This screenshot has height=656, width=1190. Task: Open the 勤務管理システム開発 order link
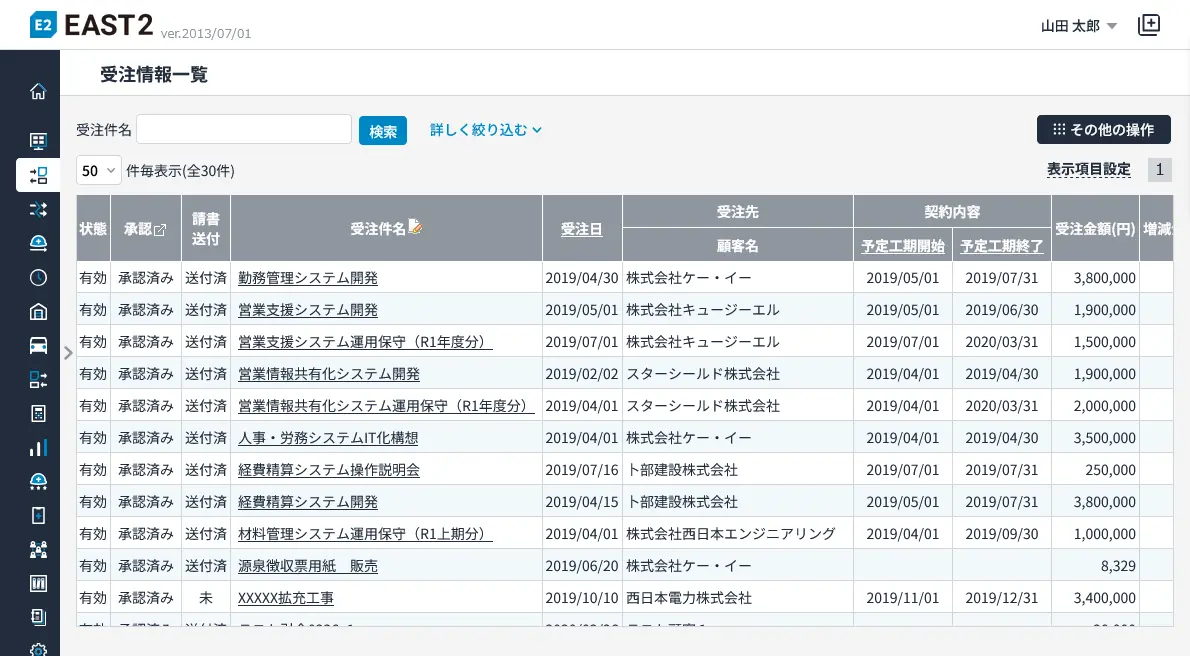pyautogui.click(x=308, y=278)
